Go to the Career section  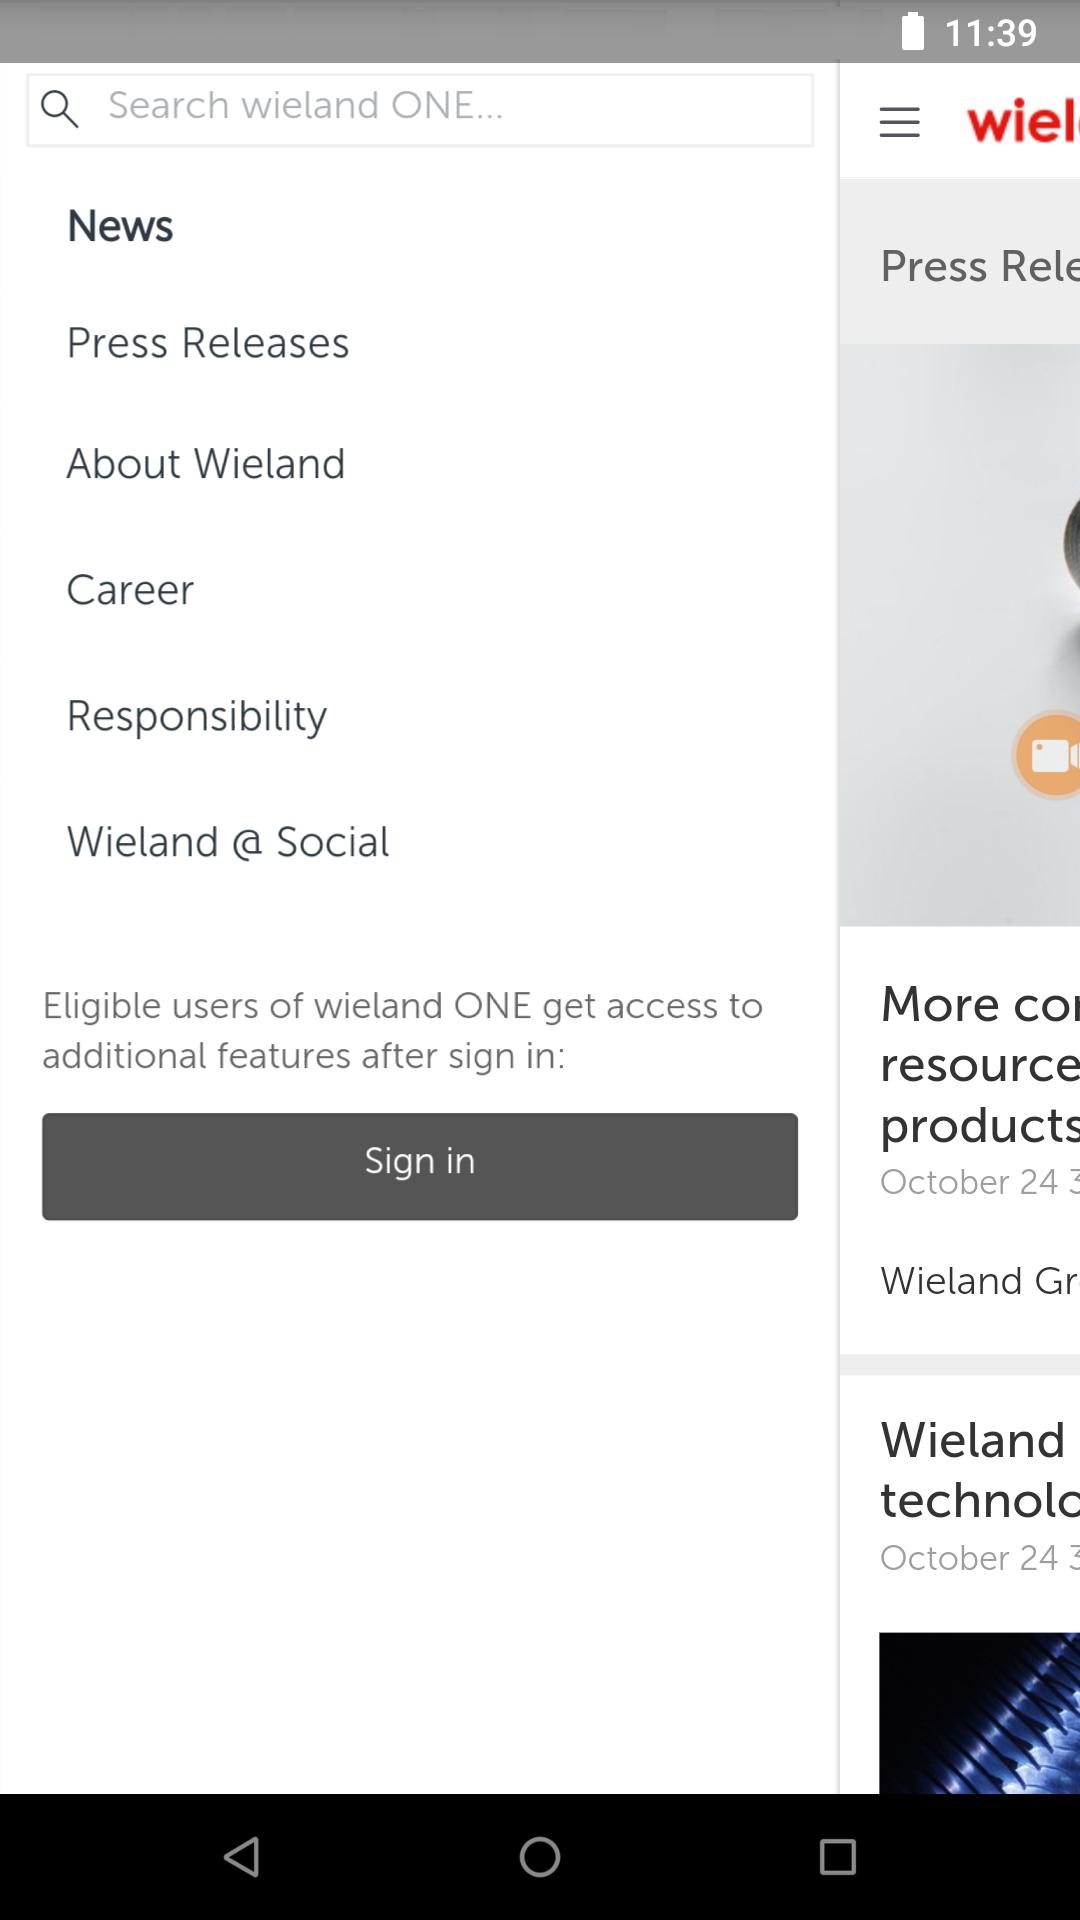point(130,590)
